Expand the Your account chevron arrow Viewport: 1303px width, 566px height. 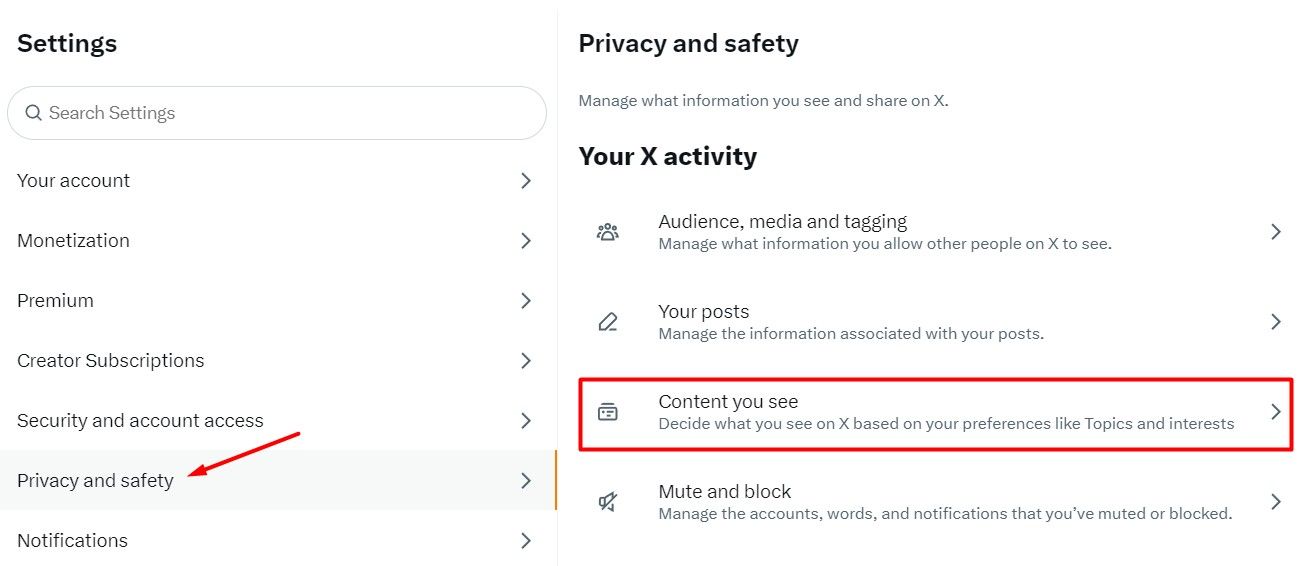(x=526, y=181)
